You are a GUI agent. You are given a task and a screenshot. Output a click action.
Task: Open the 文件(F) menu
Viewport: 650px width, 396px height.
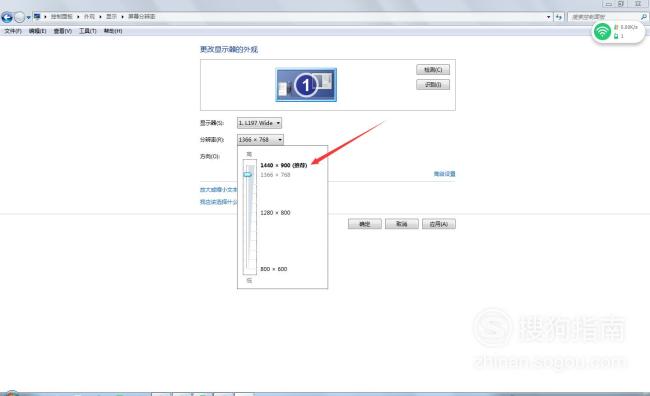[x=12, y=31]
